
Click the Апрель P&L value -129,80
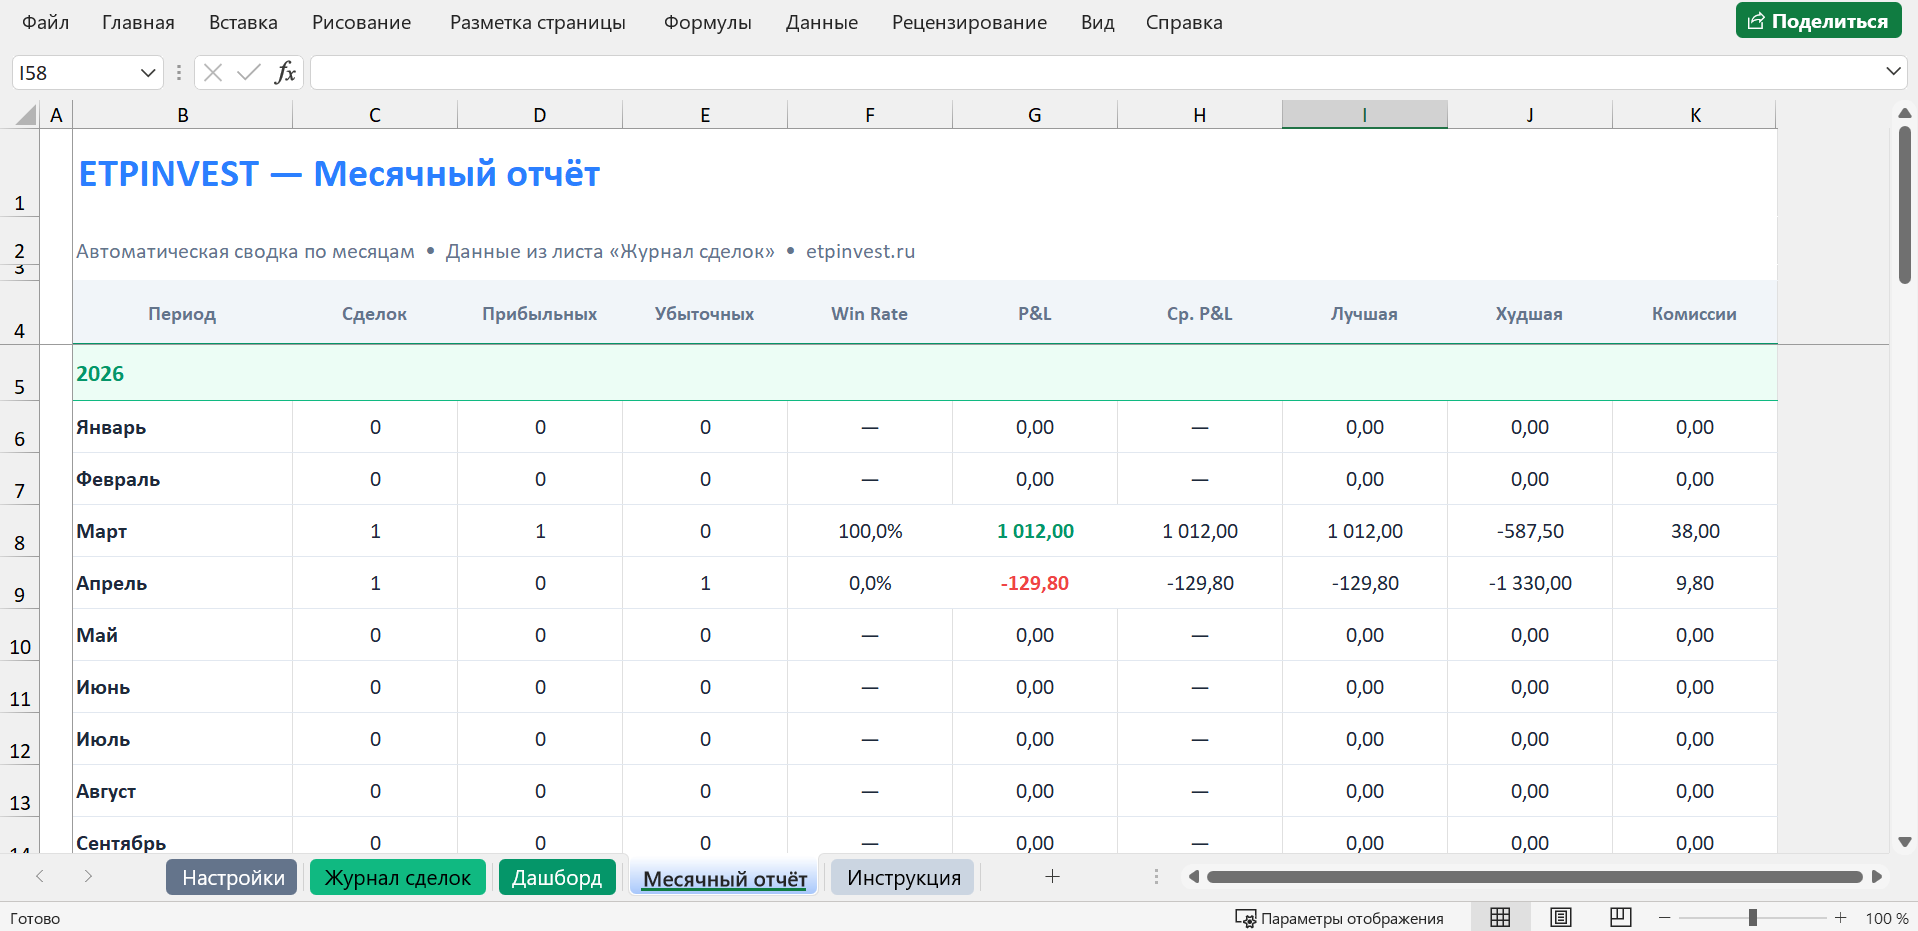pos(1035,583)
